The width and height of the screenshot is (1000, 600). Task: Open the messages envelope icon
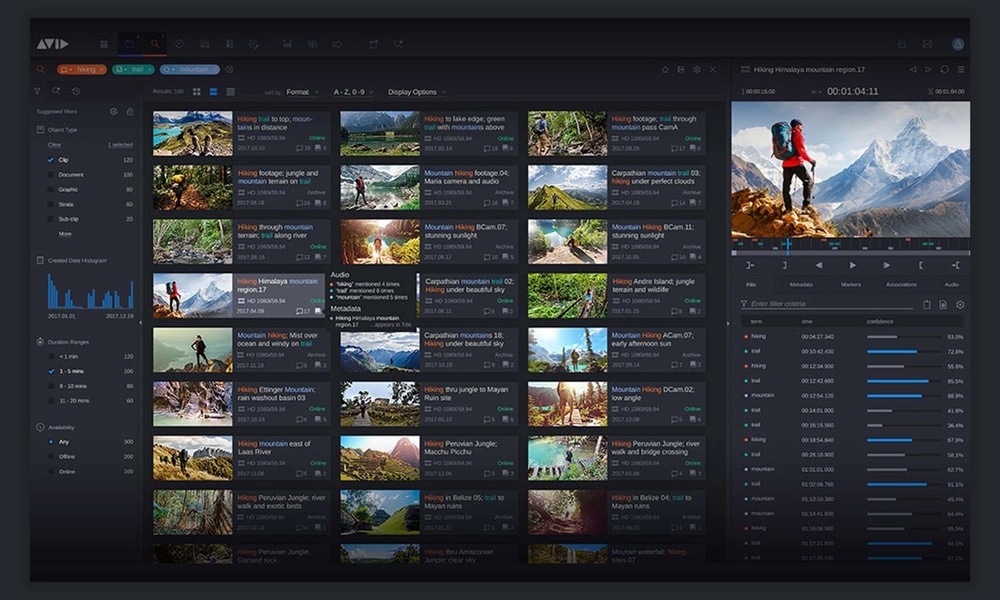point(927,44)
